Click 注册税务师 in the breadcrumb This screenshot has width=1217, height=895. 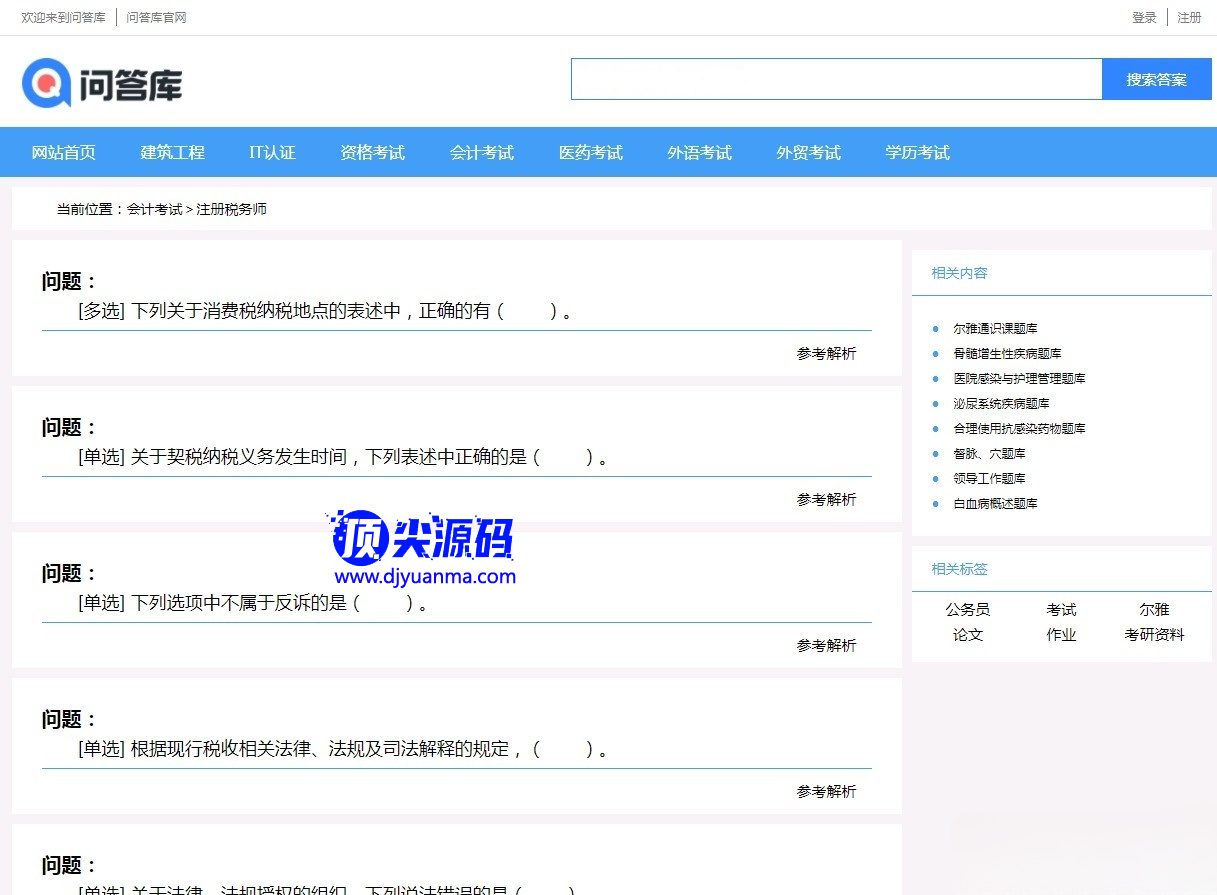(231, 210)
